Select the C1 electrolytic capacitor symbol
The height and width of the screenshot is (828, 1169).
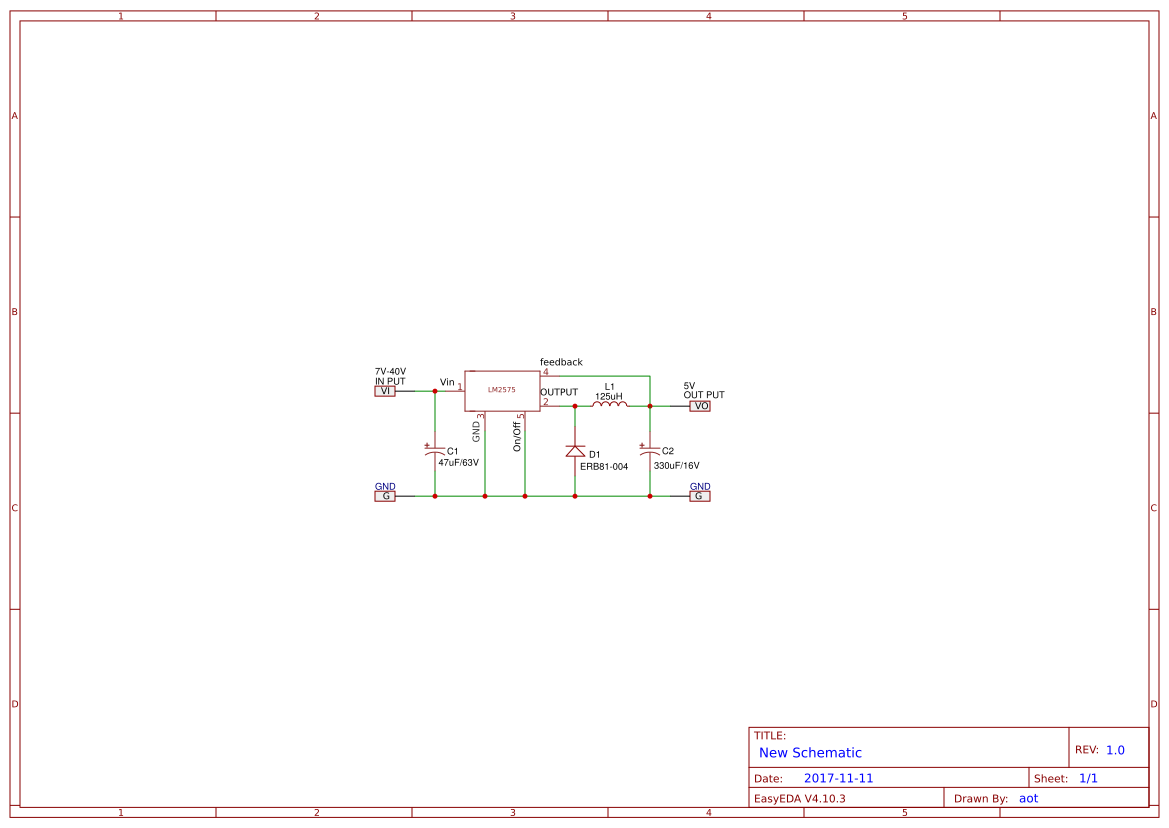click(x=435, y=451)
